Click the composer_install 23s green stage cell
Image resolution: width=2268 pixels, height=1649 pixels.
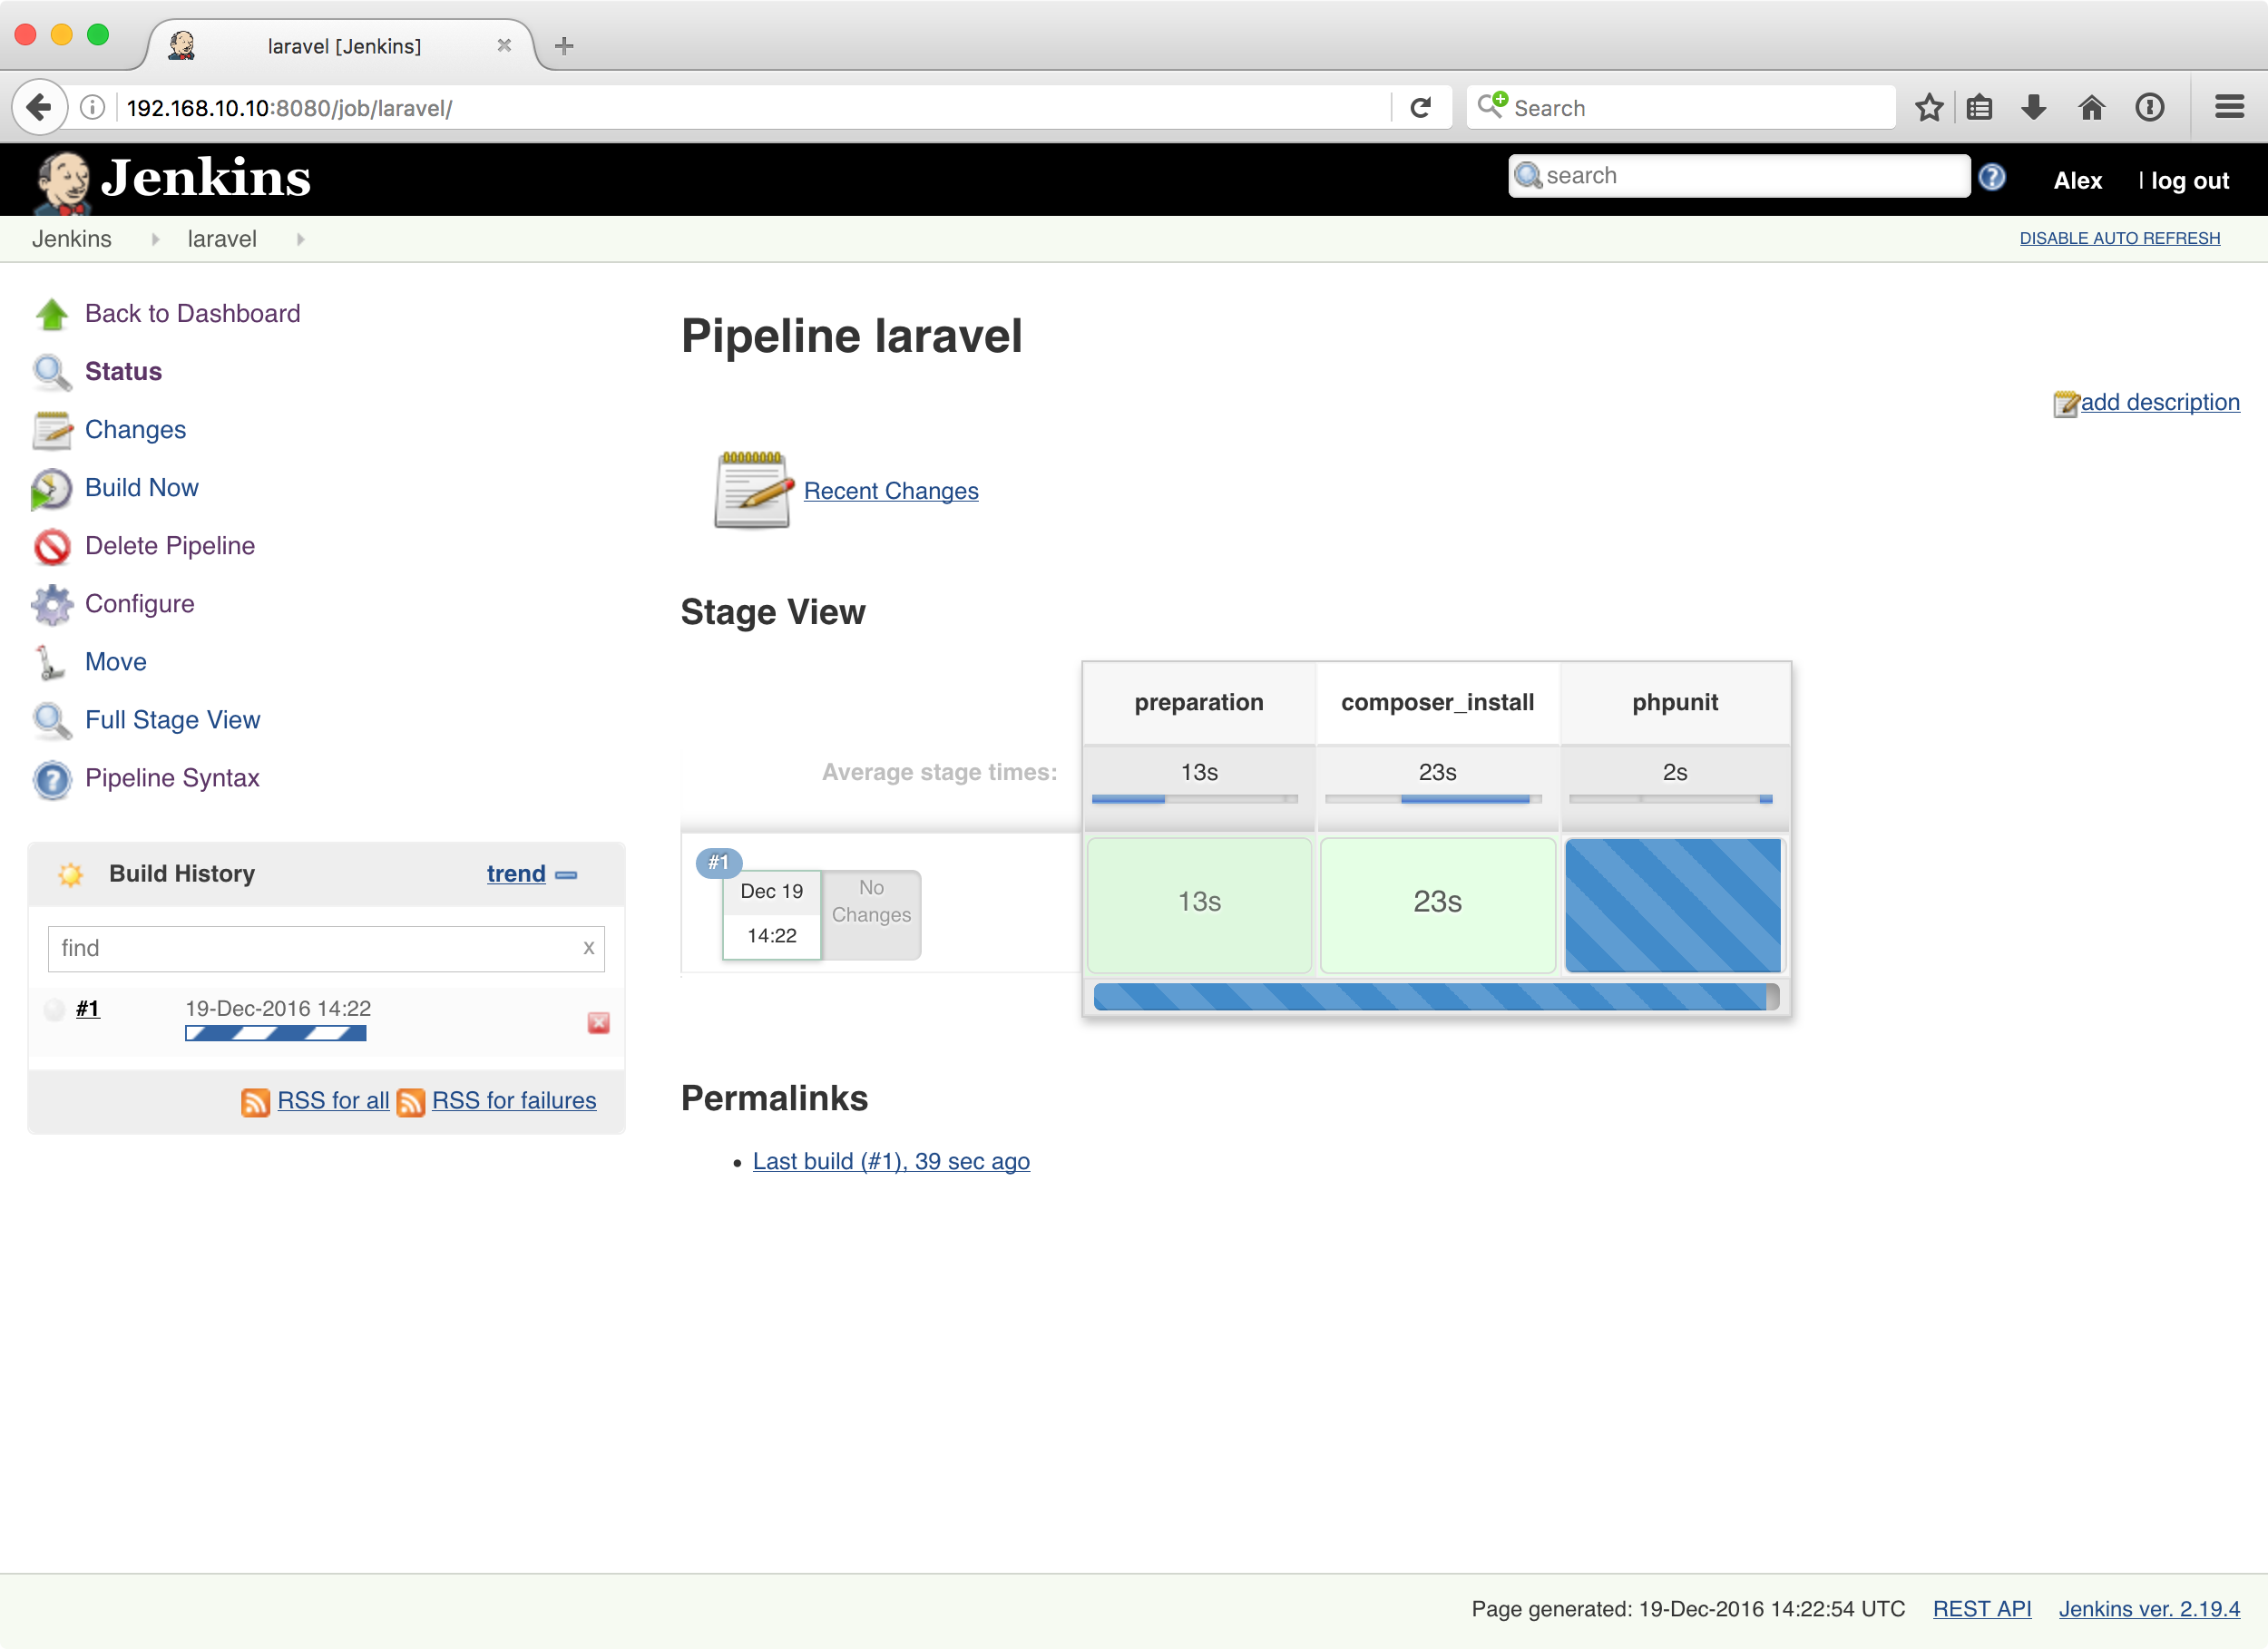1437,905
